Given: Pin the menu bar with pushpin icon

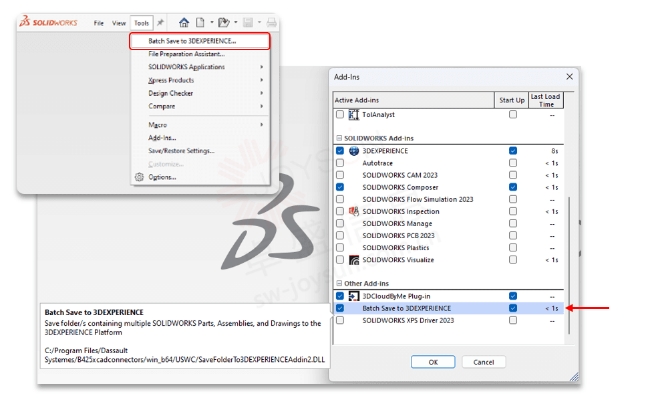Looking at the screenshot, I should tap(160, 22).
